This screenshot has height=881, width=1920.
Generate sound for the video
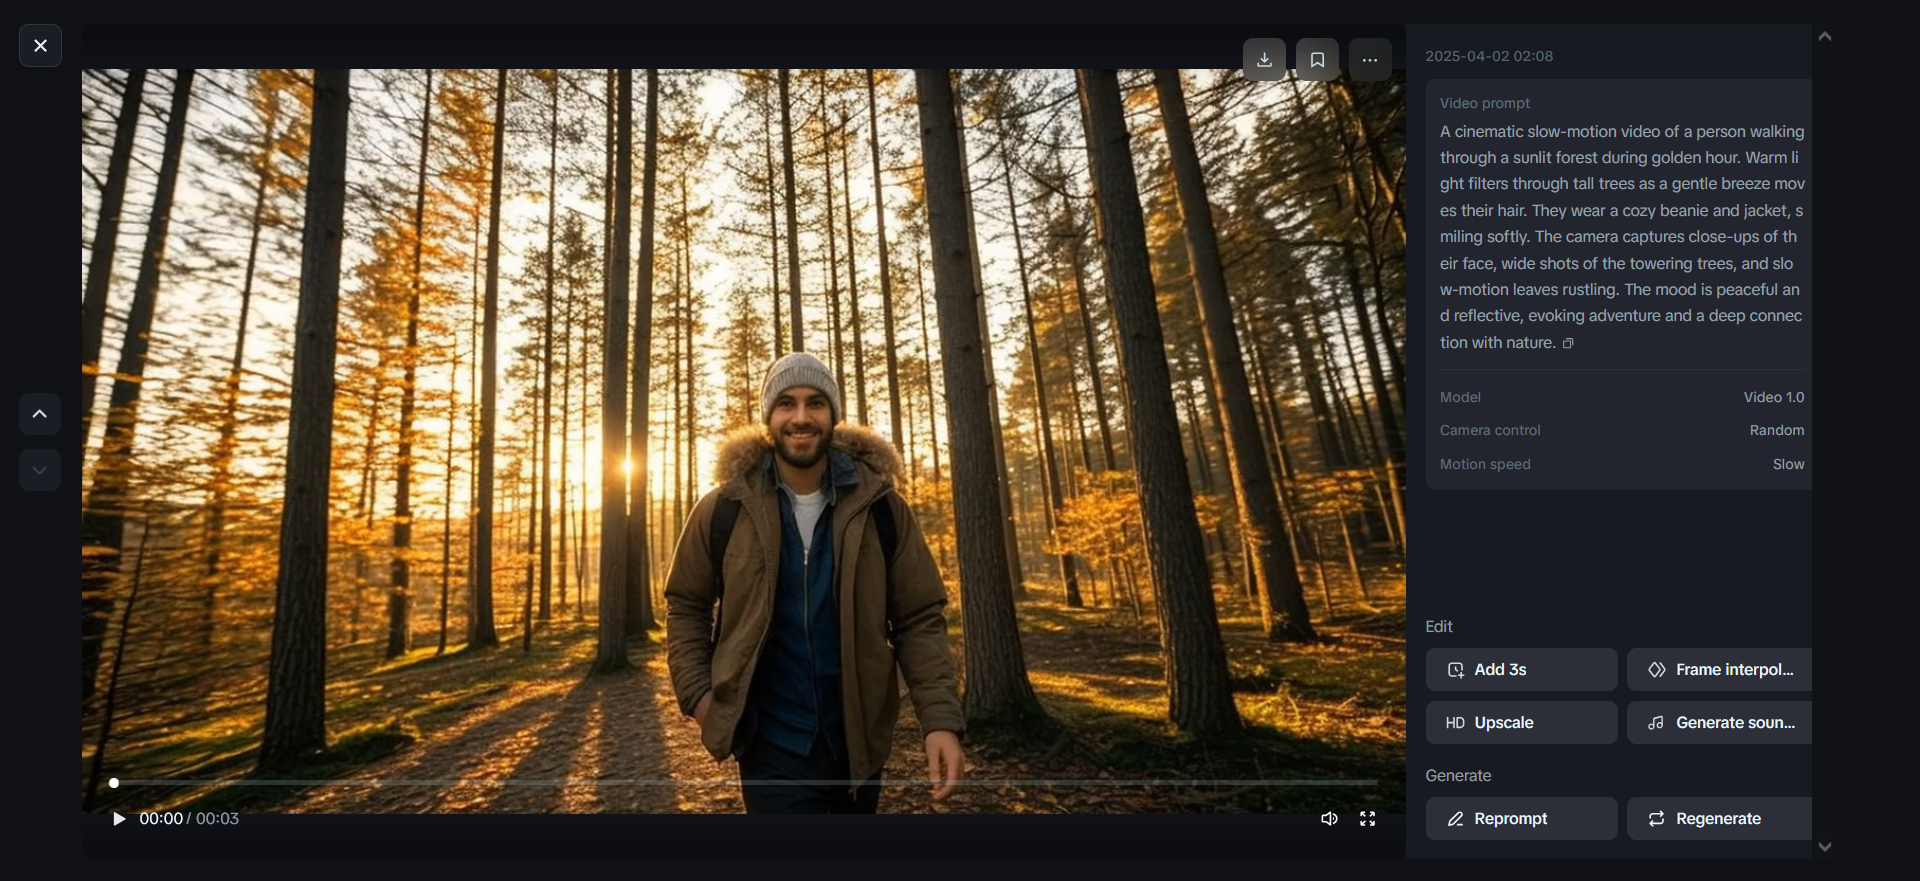(x=1719, y=723)
